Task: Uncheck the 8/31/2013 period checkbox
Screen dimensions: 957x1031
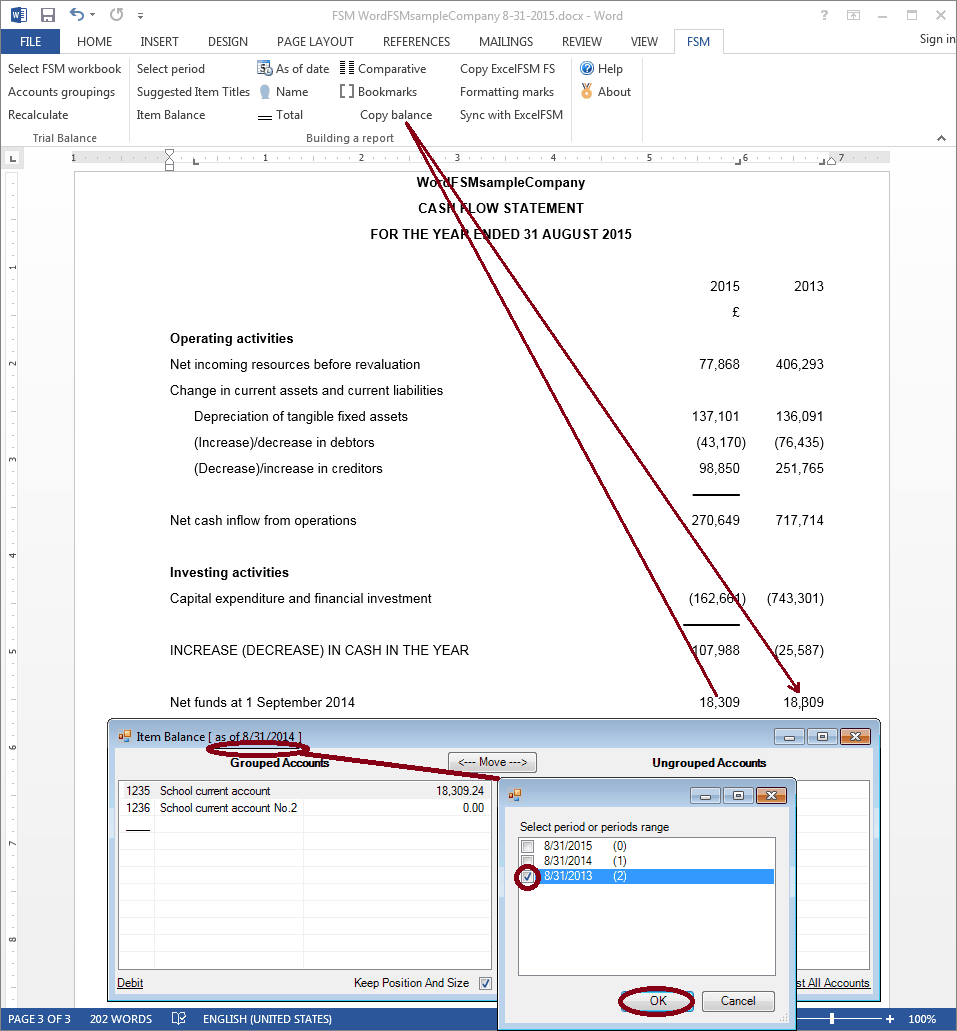Action: click(x=528, y=876)
